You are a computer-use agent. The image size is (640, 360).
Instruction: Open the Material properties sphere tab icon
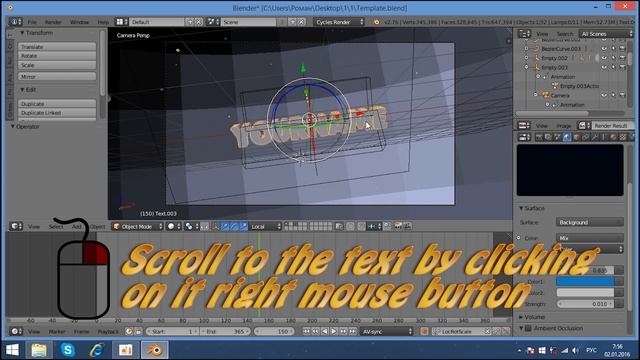click(x=613, y=138)
